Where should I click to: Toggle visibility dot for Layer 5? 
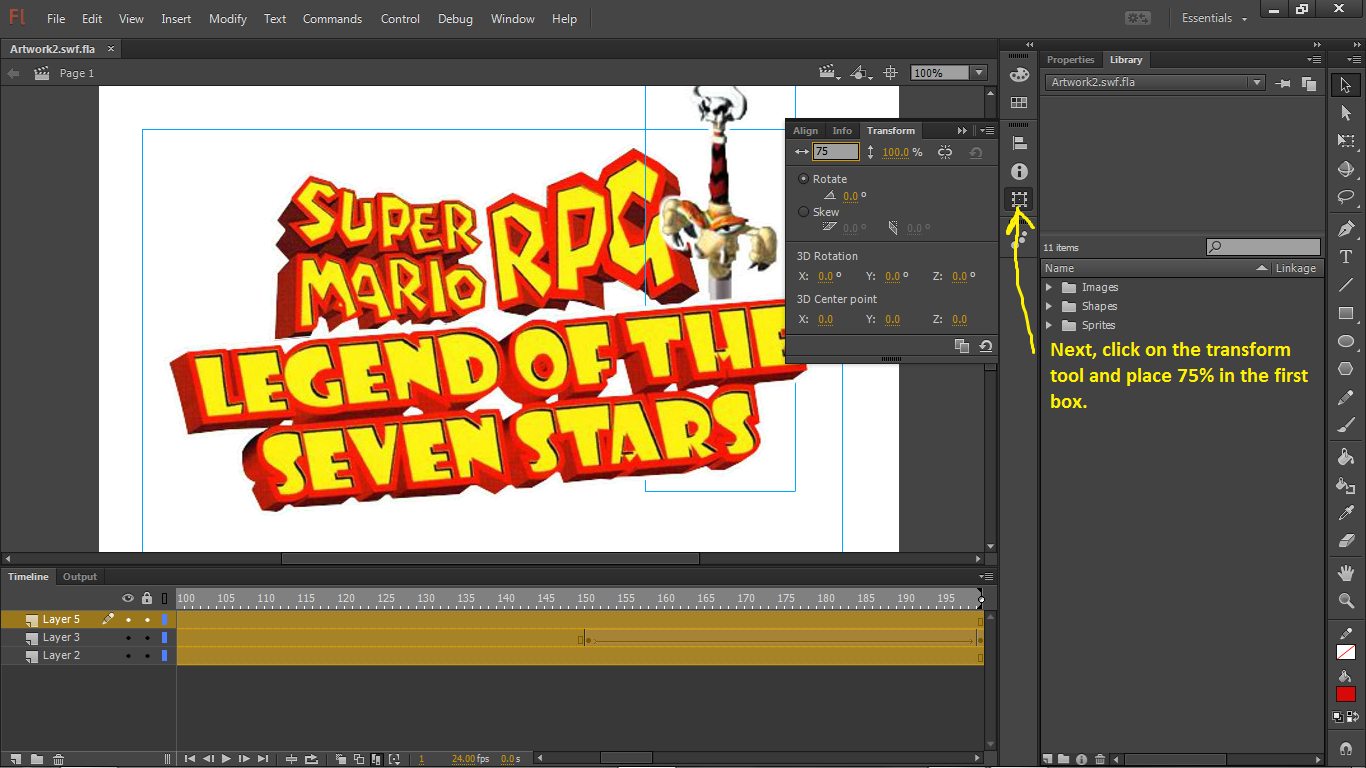point(128,620)
